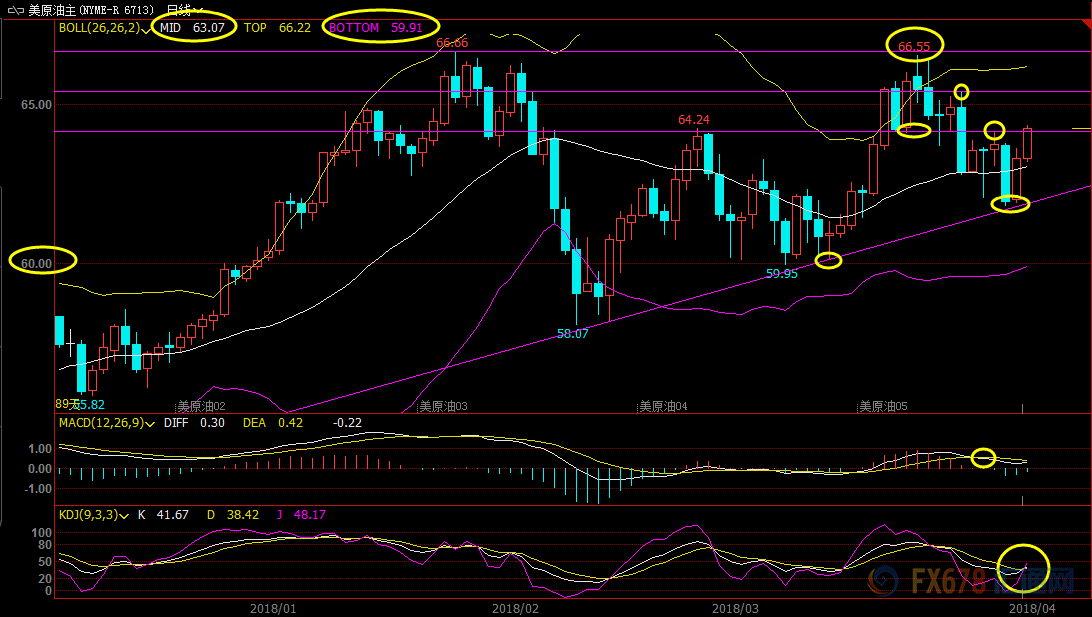Click the 66.55 circled high label
This screenshot has width=1092, height=617.
coord(913,46)
